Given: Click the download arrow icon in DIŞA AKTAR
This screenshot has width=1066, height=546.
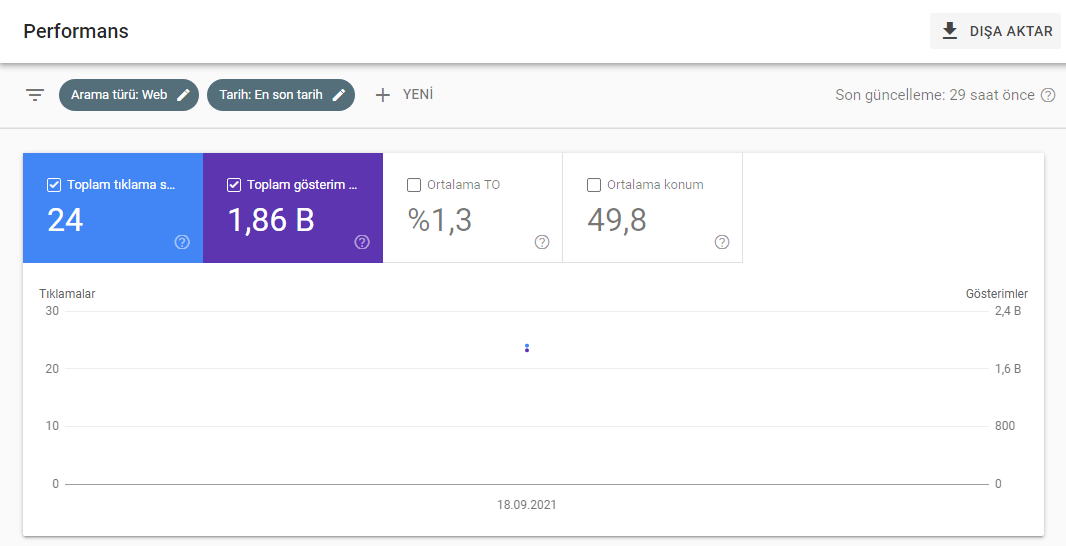Looking at the screenshot, I should click(x=950, y=31).
